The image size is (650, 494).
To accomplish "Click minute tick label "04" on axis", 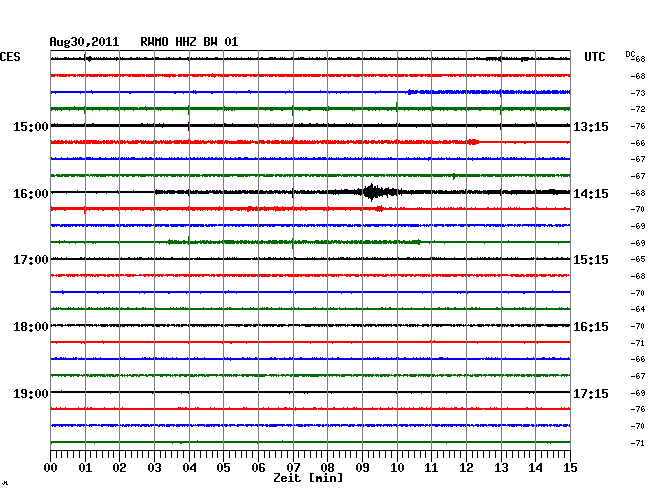I will point(189,467).
